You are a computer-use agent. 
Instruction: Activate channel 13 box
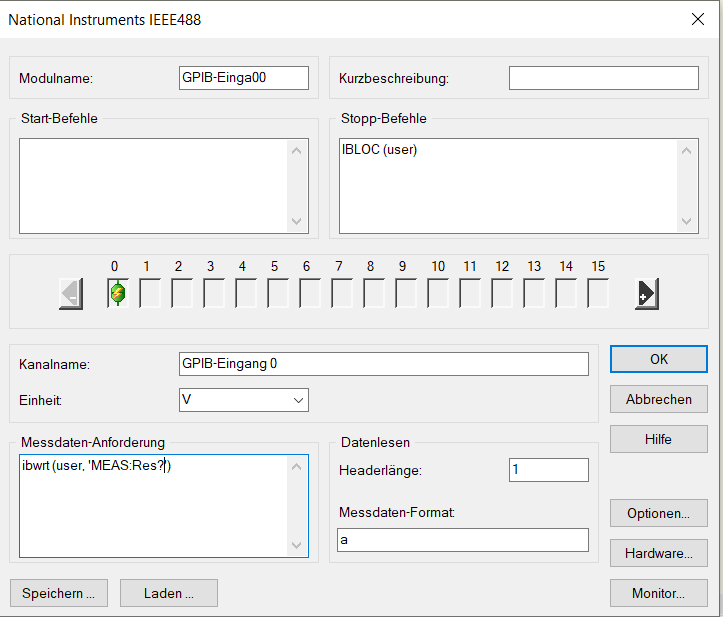(x=534, y=293)
